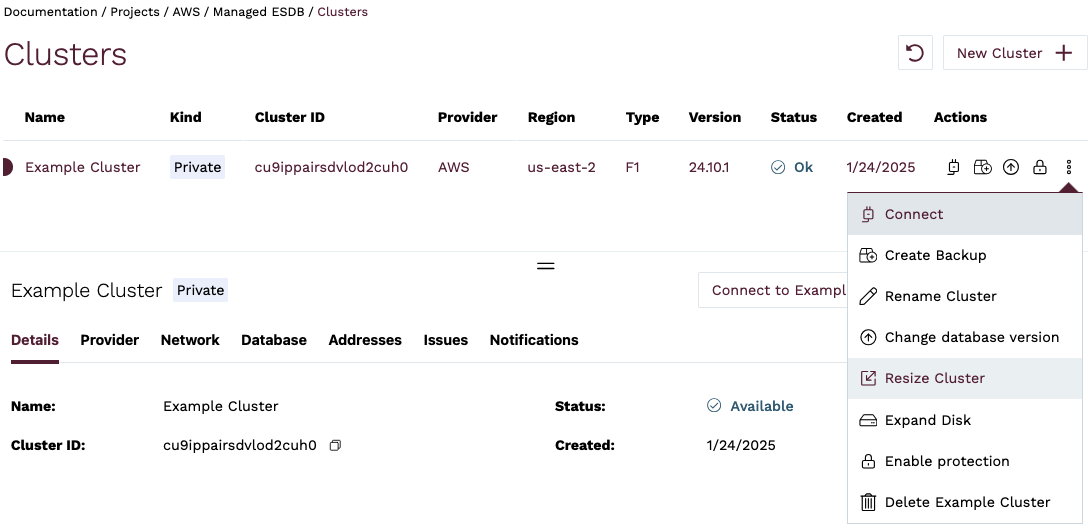Choose Delete Example Cluster option
1088x531 pixels.
(964, 502)
